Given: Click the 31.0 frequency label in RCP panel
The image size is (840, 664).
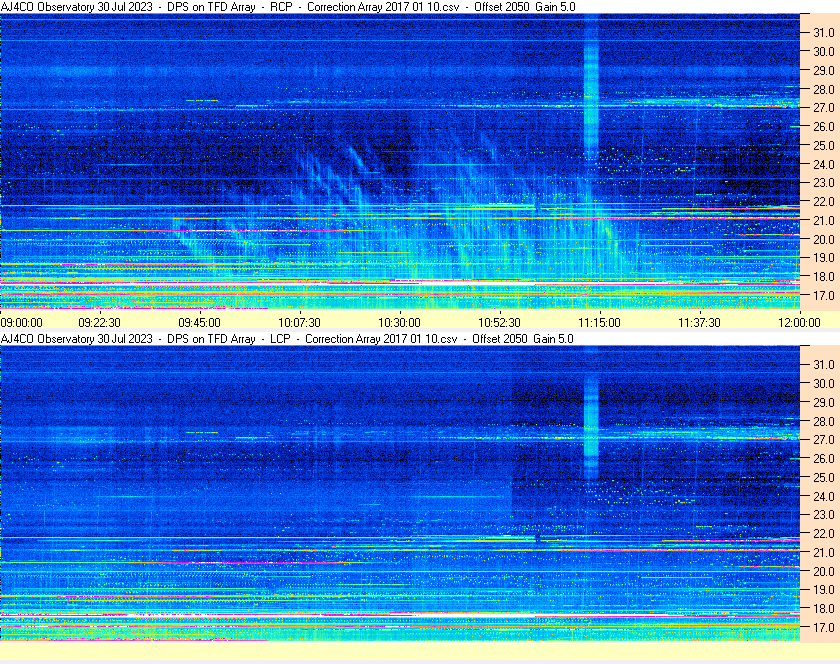Looking at the screenshot, I should [823, 32].
